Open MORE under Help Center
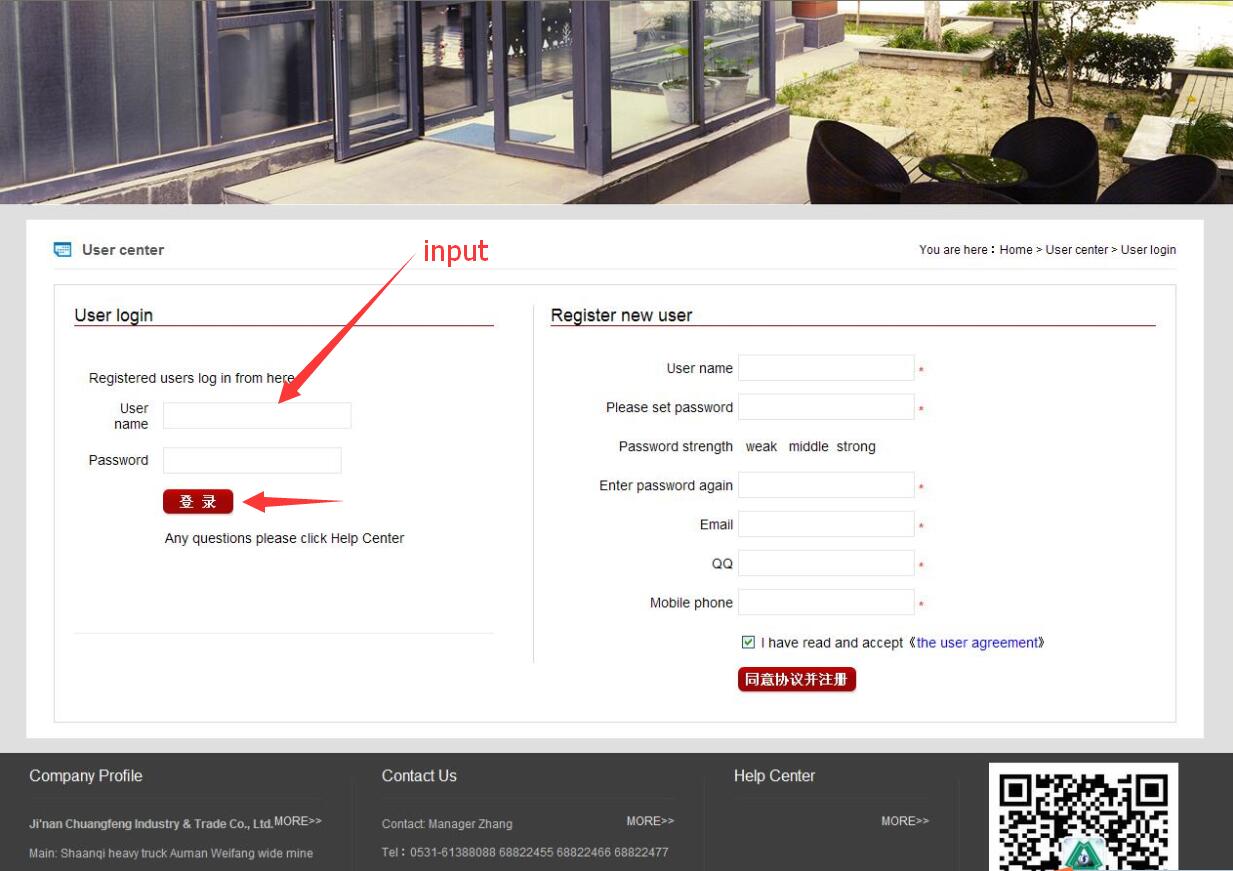Viewport: 1233px width, 871px height. [x=905, y=821]
